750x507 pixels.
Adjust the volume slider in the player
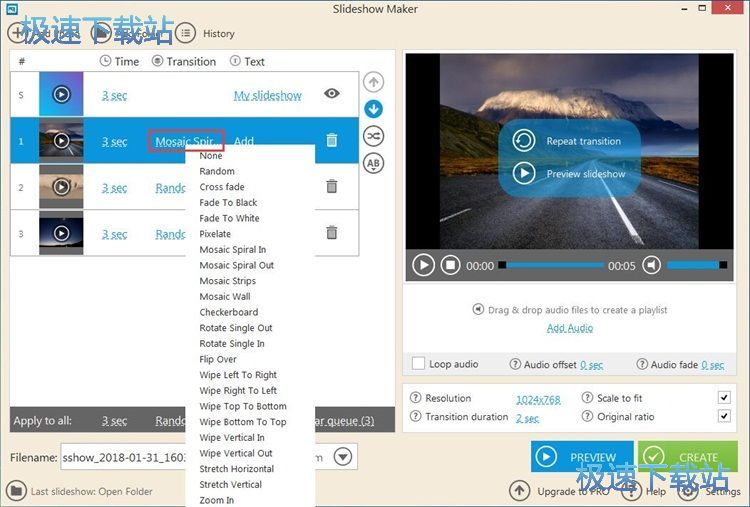695,266
